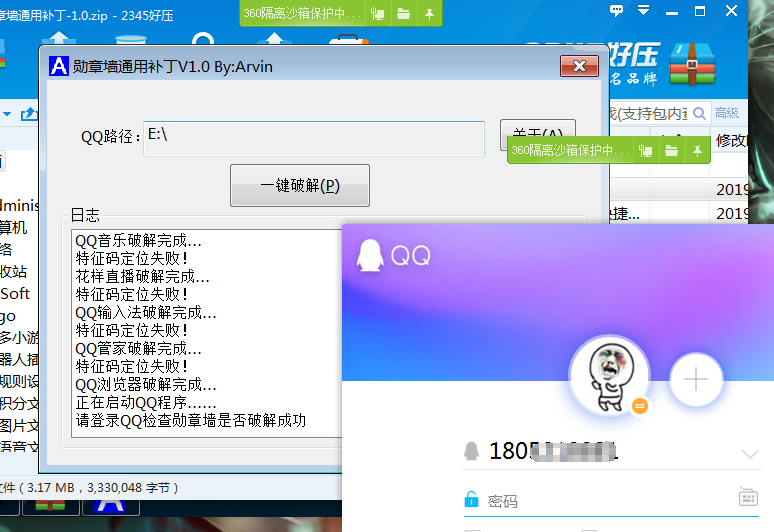Click the blue lock icon beside password
Screen dimensions: 774x532
point(471,499)
